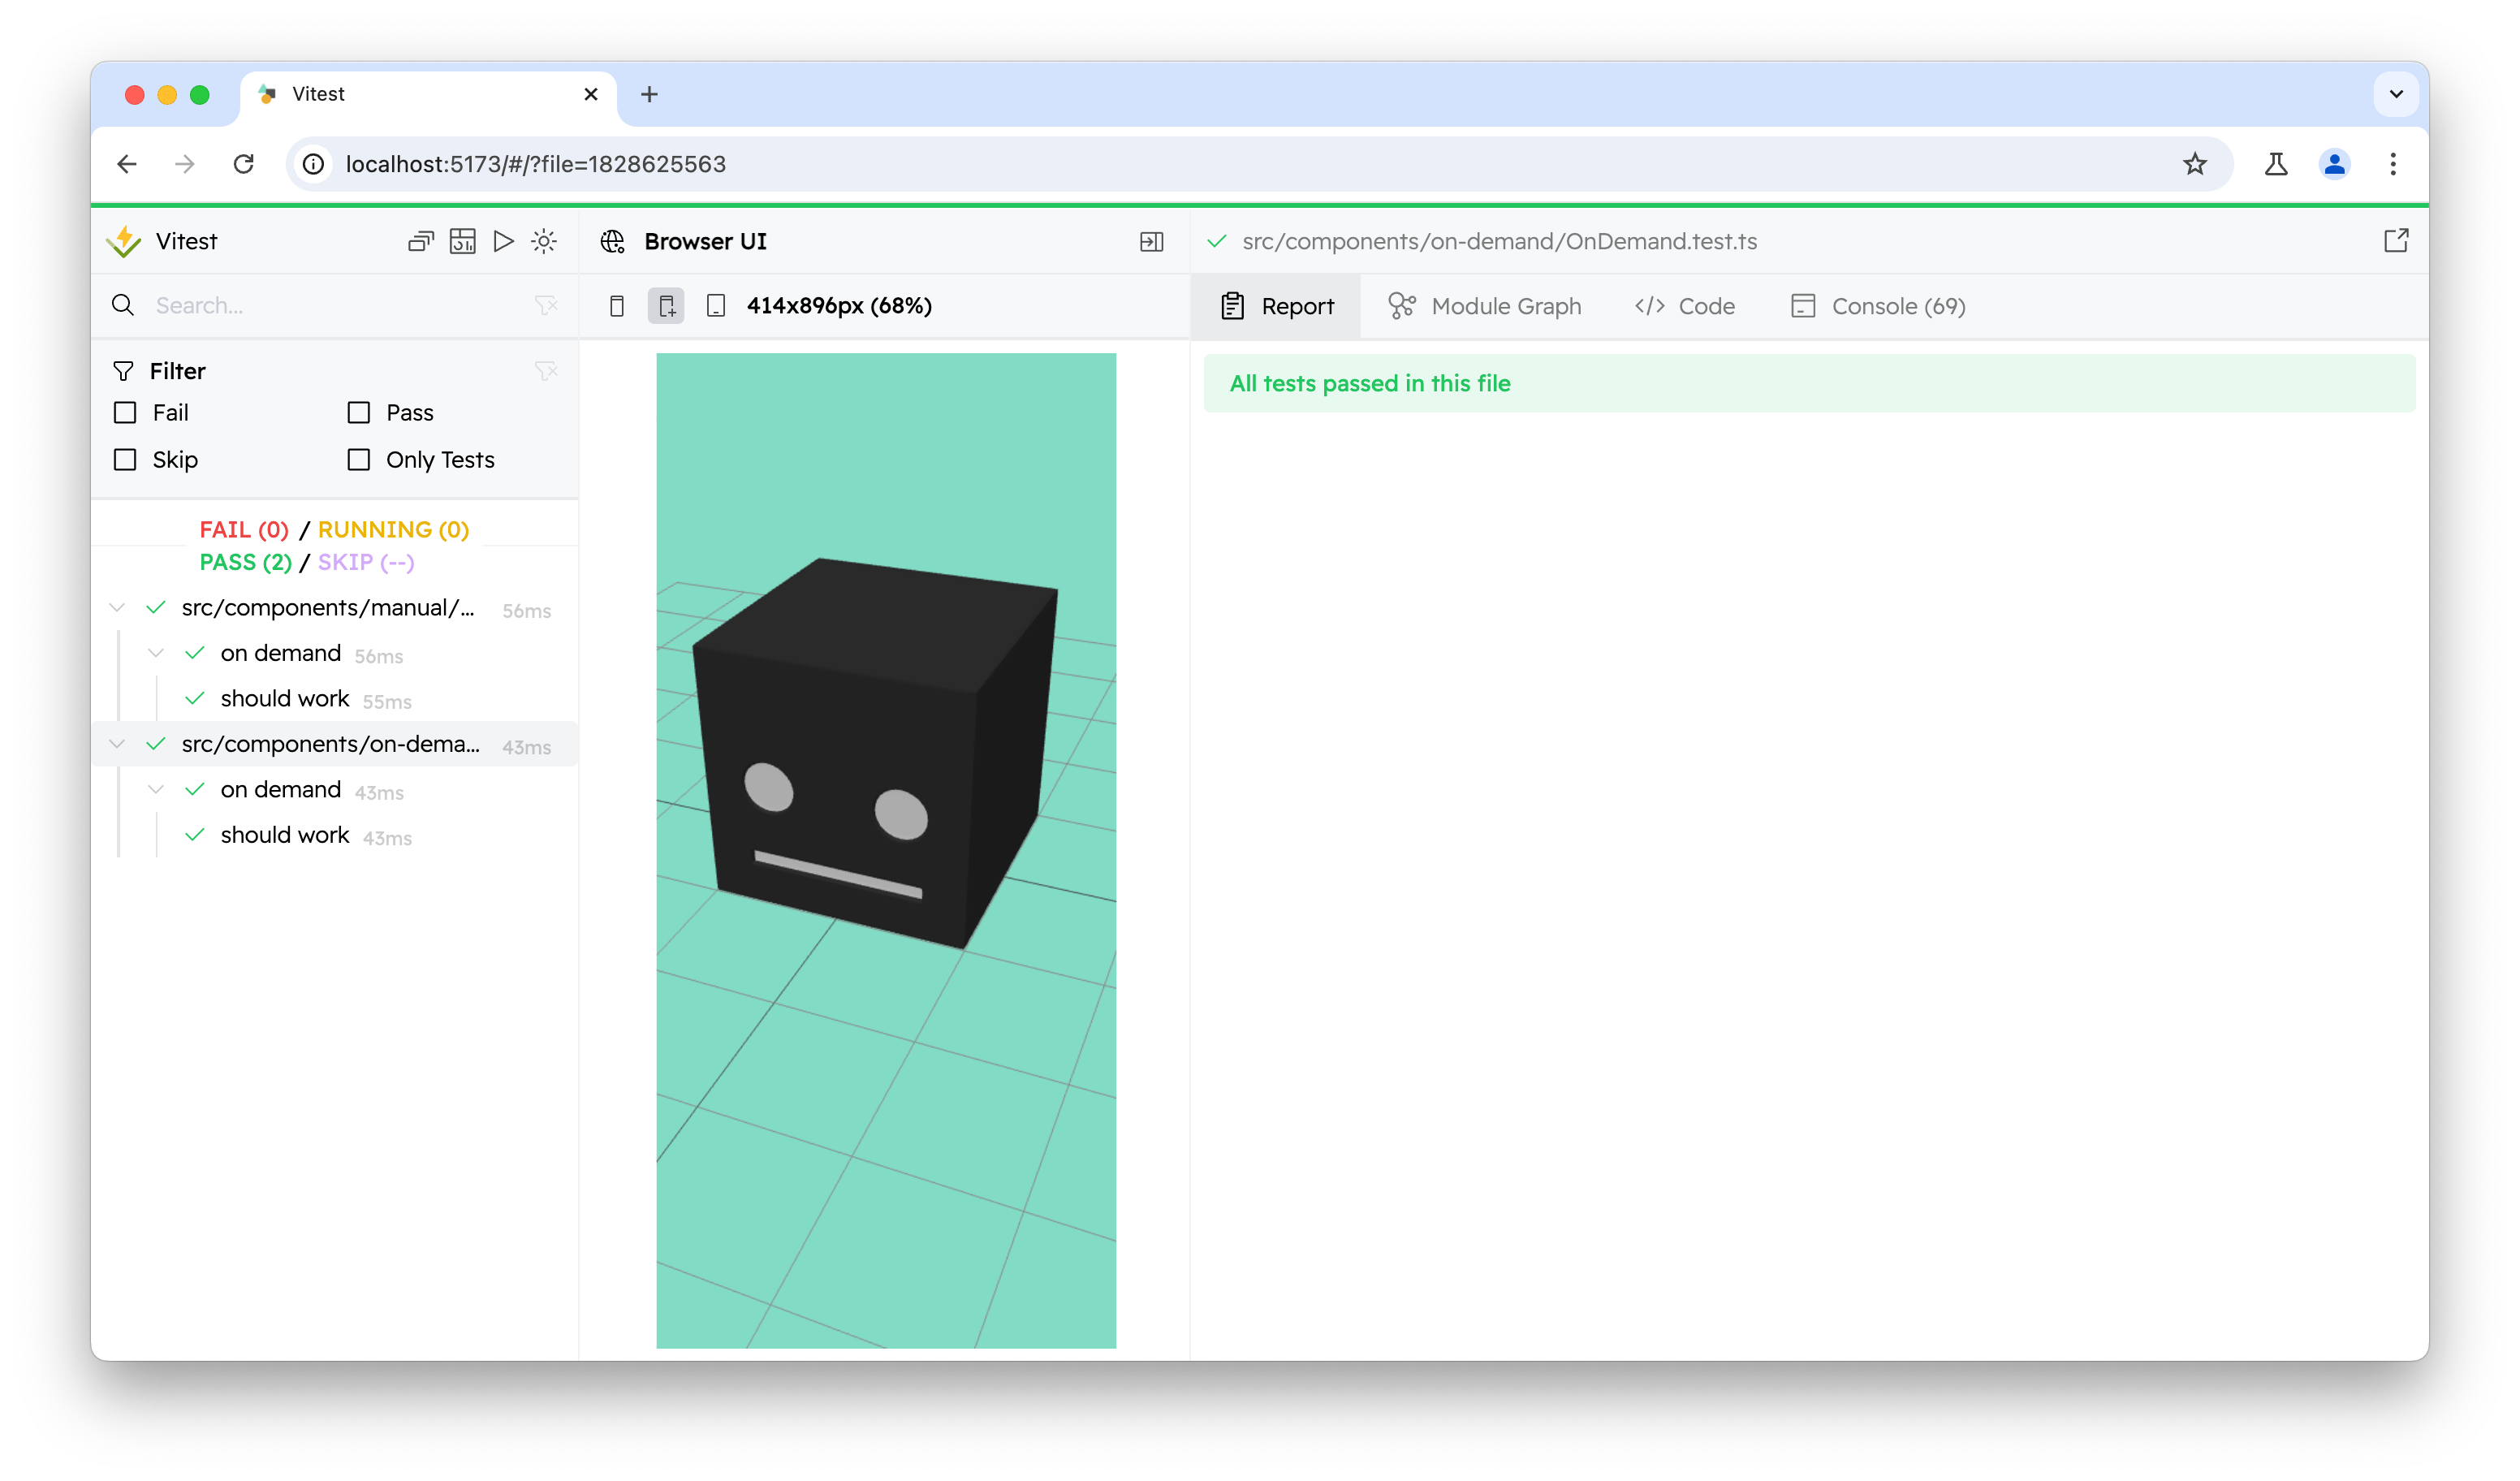Image resolution: width=2520 pixels, height=1481 pixels.
Task: Collapse windows using the overlapping-panels icon
Action: coord(420,241)
